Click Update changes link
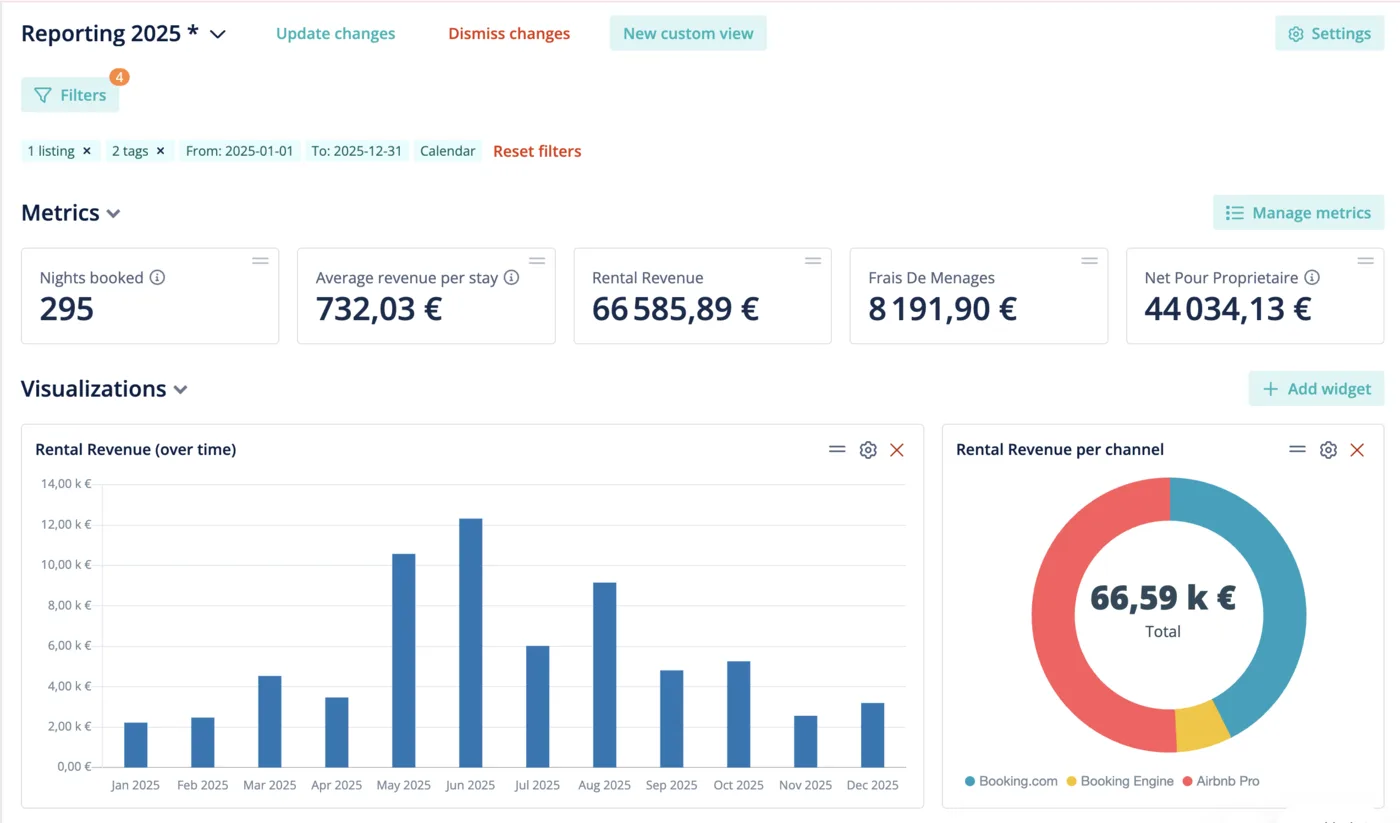 [335, 34]
